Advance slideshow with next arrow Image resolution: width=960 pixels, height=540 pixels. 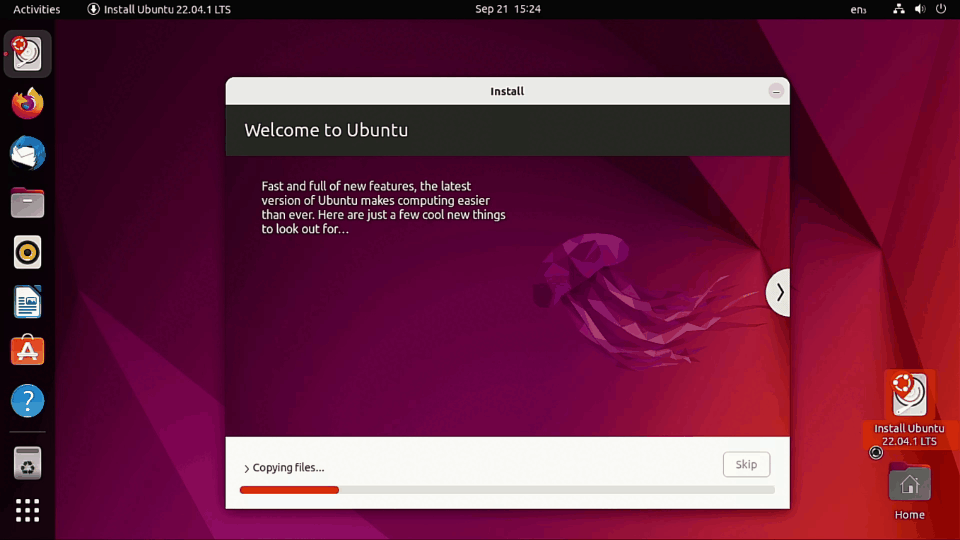(779, 293)
